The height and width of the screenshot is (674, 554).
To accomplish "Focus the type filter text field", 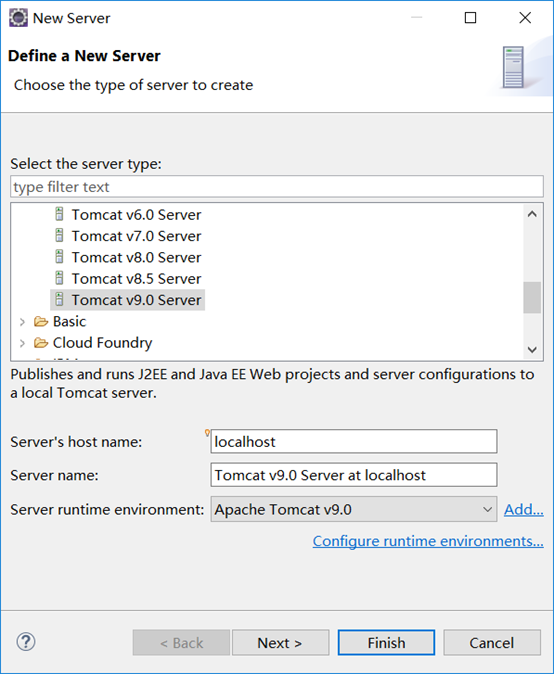I will pos(277,187).
